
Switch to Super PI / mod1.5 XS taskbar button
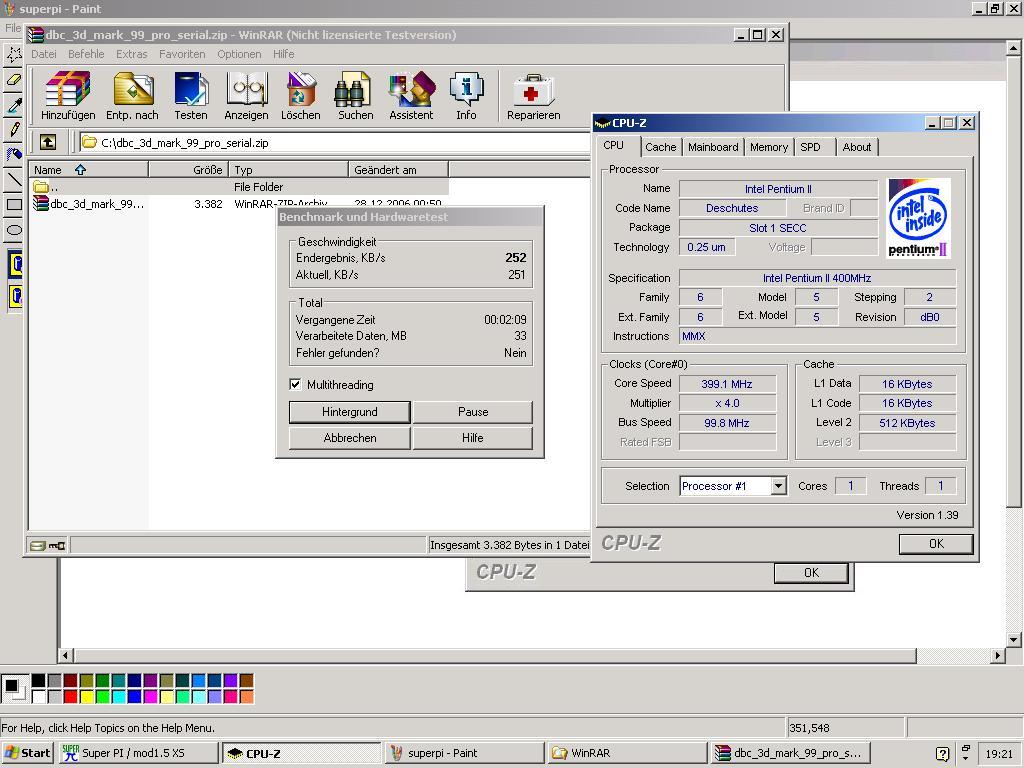coord(139,753)
